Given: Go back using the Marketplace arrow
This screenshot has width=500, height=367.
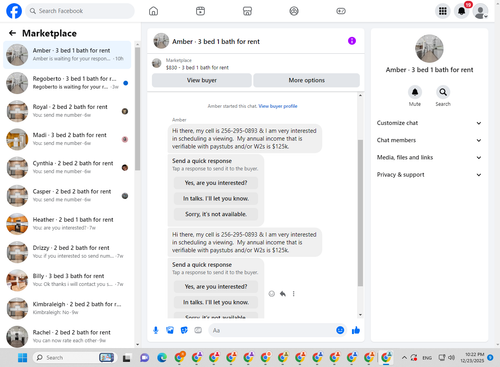Looking at the screenshot, I should (x=12, y=33).
